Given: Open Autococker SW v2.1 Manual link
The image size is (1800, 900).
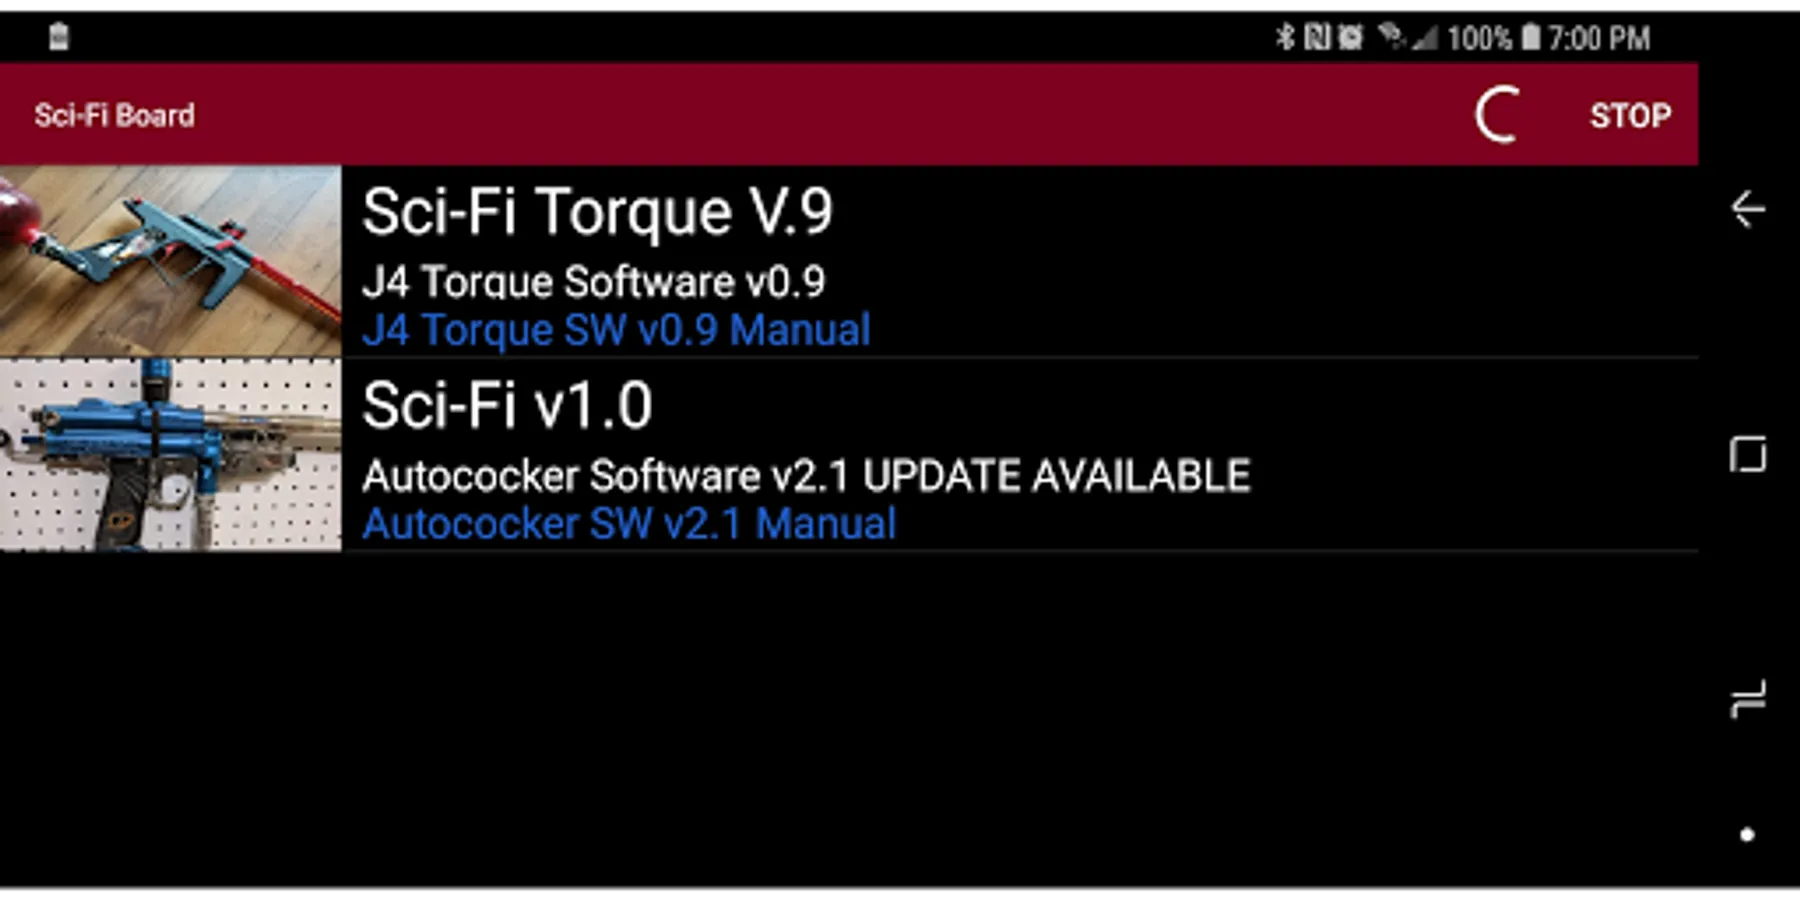Looking at the screenshot, I should coord(629,524).
